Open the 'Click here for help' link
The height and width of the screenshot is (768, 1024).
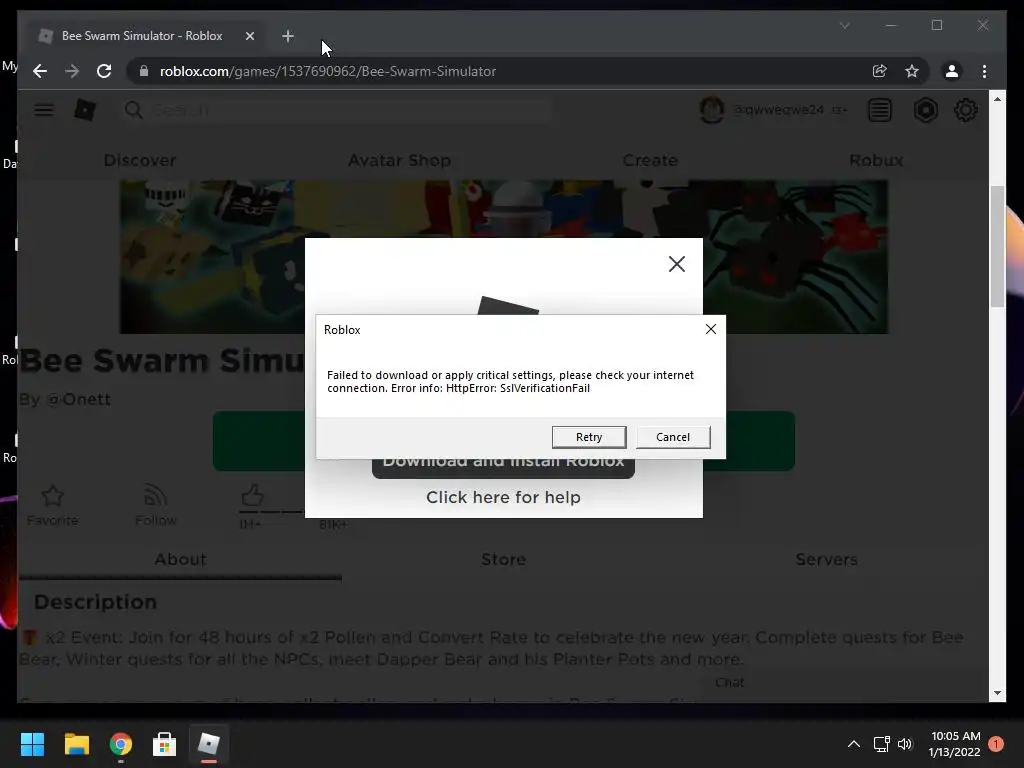pyautogui.click(x=503, y=497)
